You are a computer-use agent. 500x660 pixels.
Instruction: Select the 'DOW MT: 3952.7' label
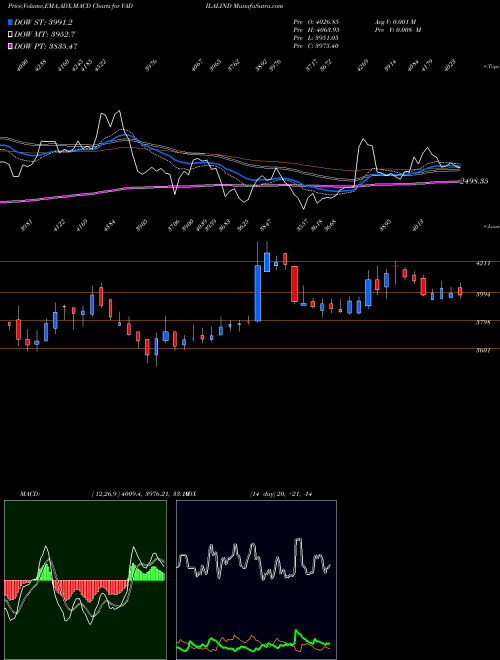tap(45, 34)
